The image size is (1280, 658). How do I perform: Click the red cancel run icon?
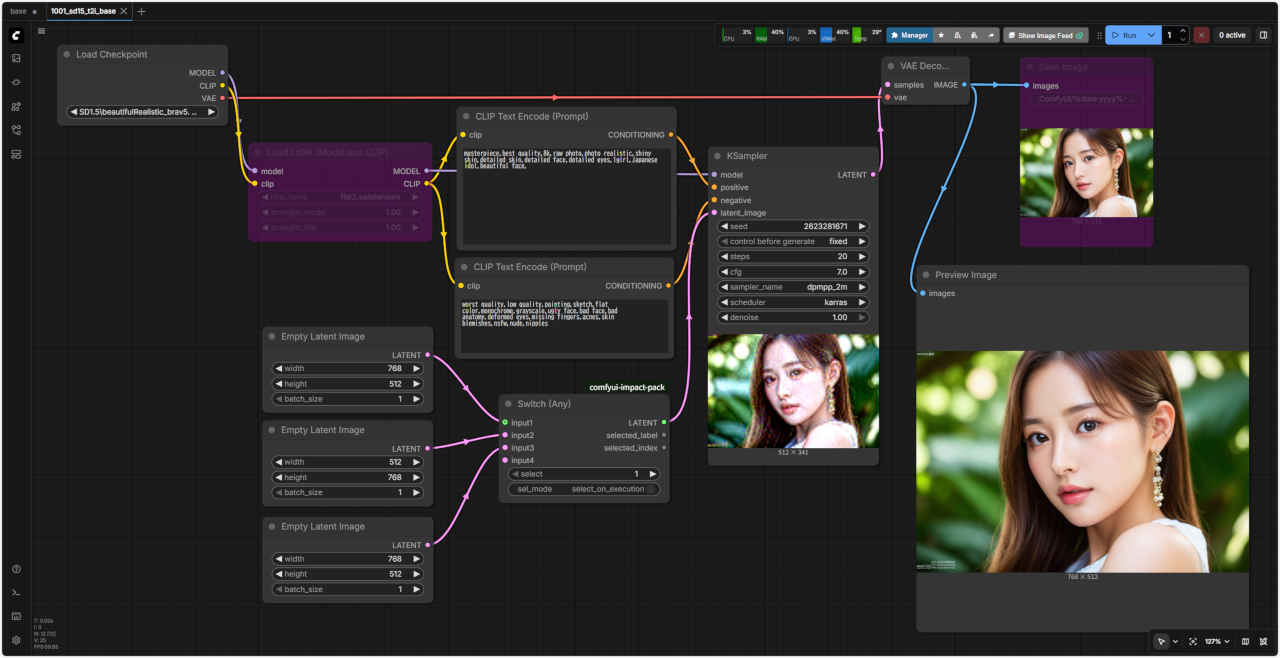1201,35
